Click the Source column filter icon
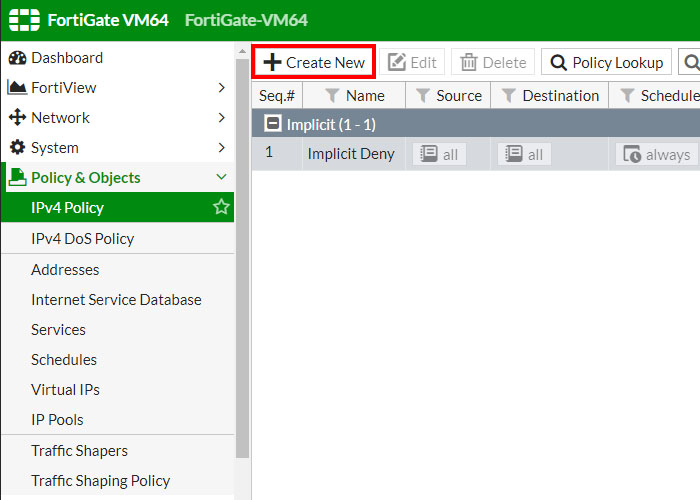Viewport: 700px width, 500px height. (422, 96)
